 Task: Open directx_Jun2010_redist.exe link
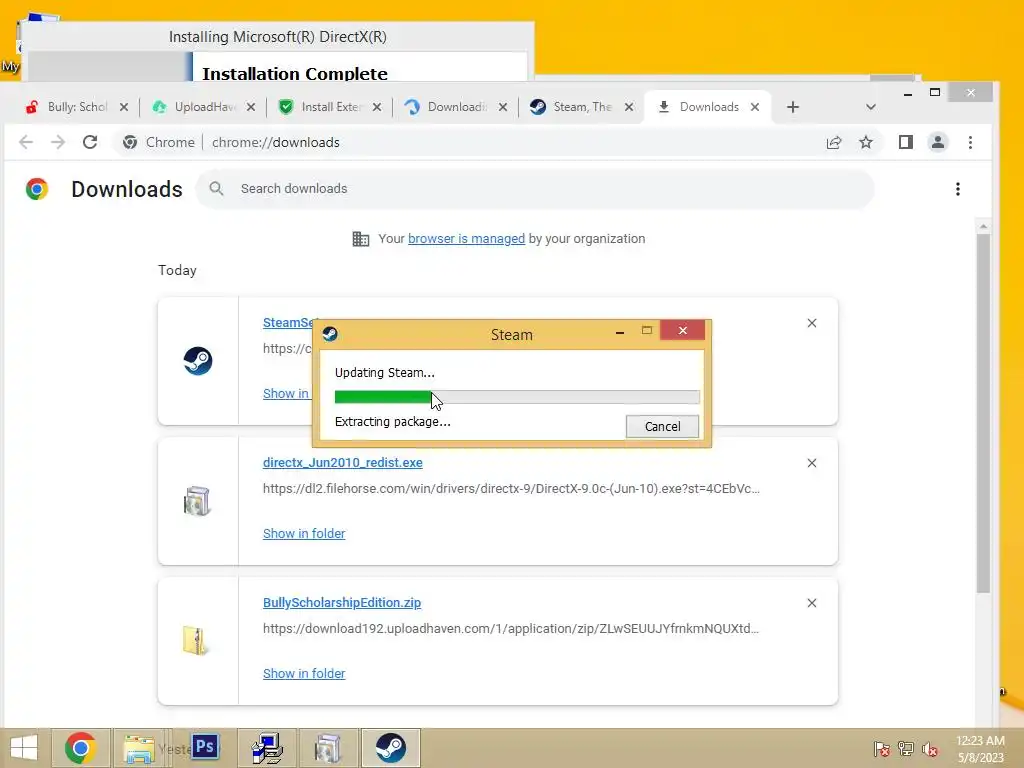click(x=343, y=463)
